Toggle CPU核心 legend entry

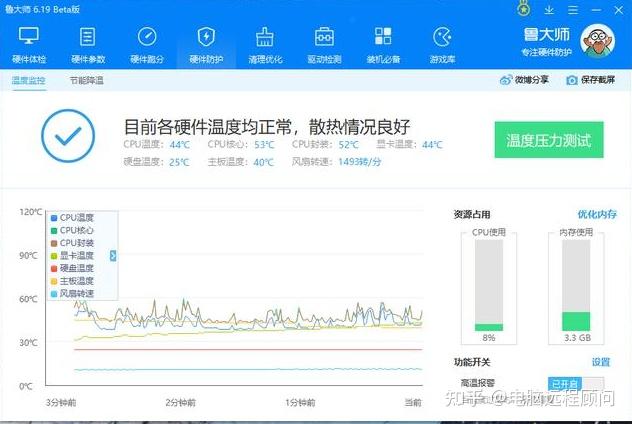click(72, 231)
